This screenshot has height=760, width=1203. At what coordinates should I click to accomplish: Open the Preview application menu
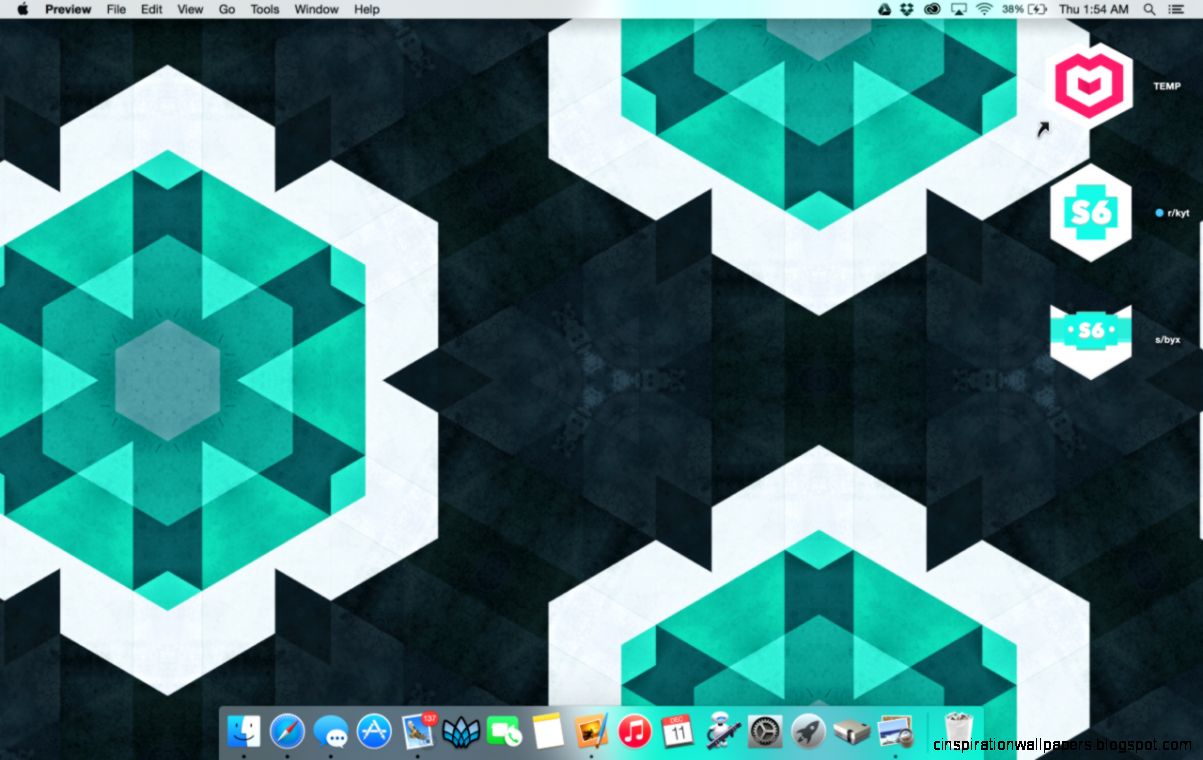point(68,9)
